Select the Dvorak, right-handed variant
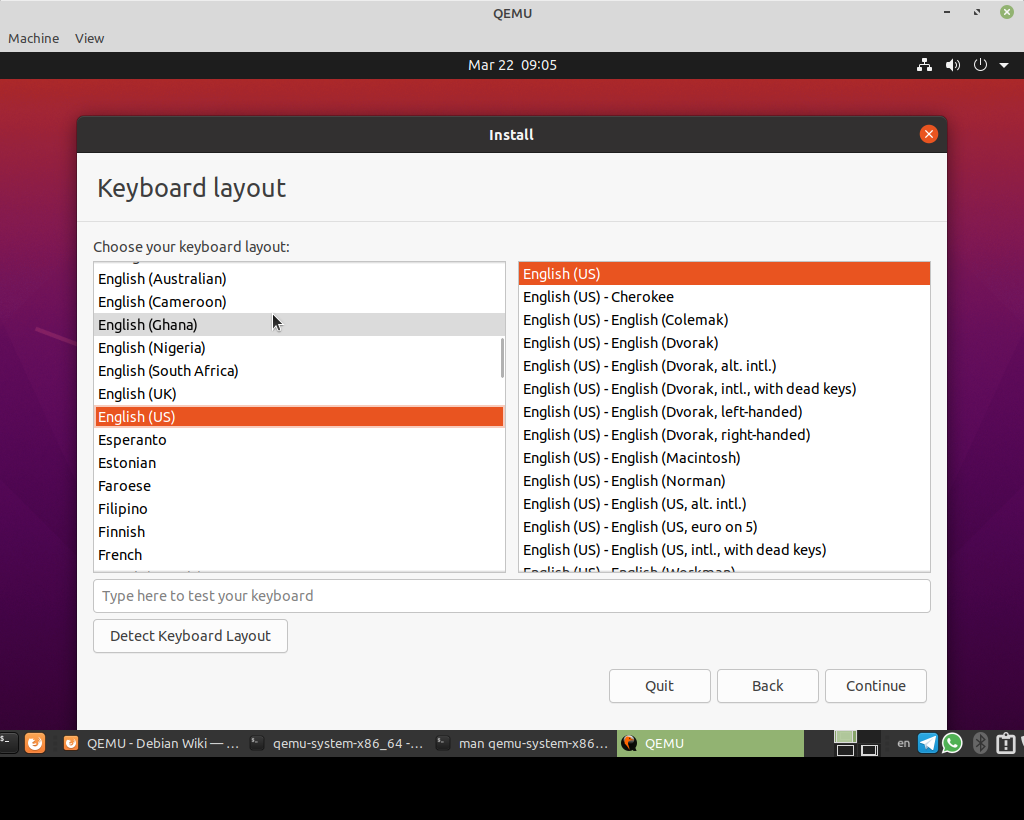Image resolution: width=1024 pixels, height=820 pixels. pos(724,435)
